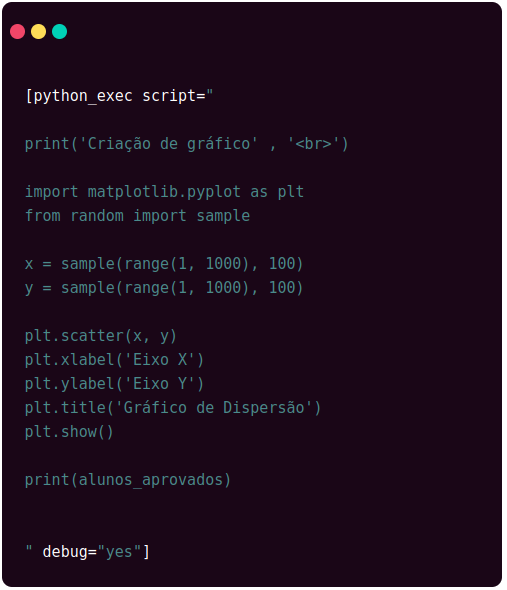Click the '<br>' string in print
The image size is (507, 590).
pos(313,144)
